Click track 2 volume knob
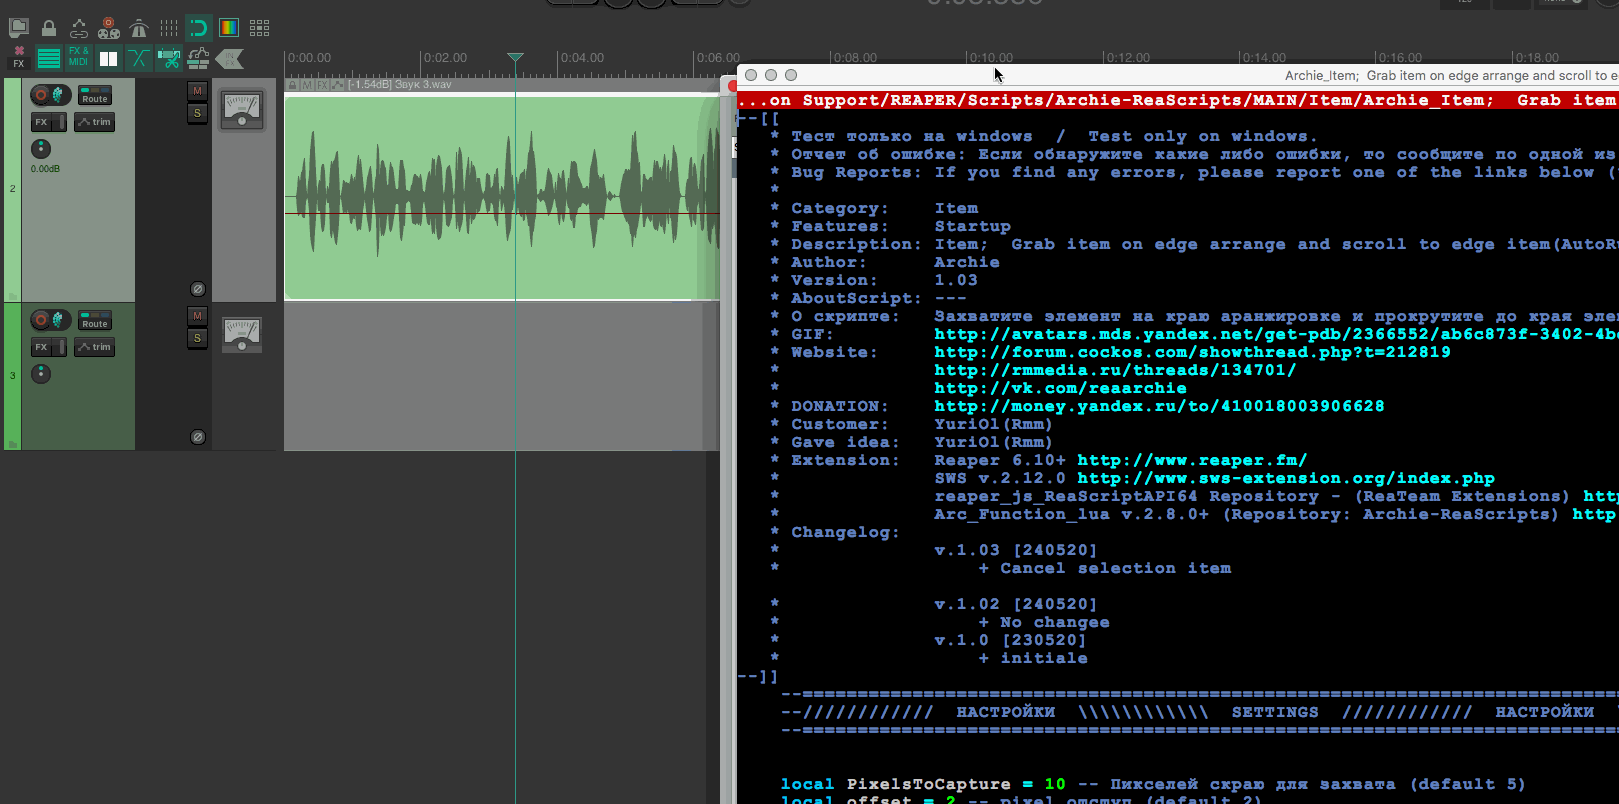1619x804 pixels. [41, 149]
